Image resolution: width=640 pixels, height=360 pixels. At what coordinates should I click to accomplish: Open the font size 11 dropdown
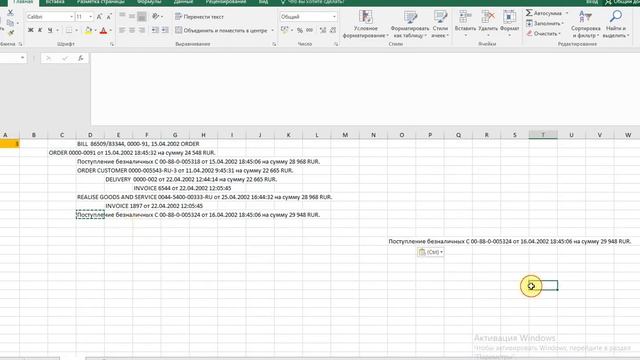(x=91, y=17)
